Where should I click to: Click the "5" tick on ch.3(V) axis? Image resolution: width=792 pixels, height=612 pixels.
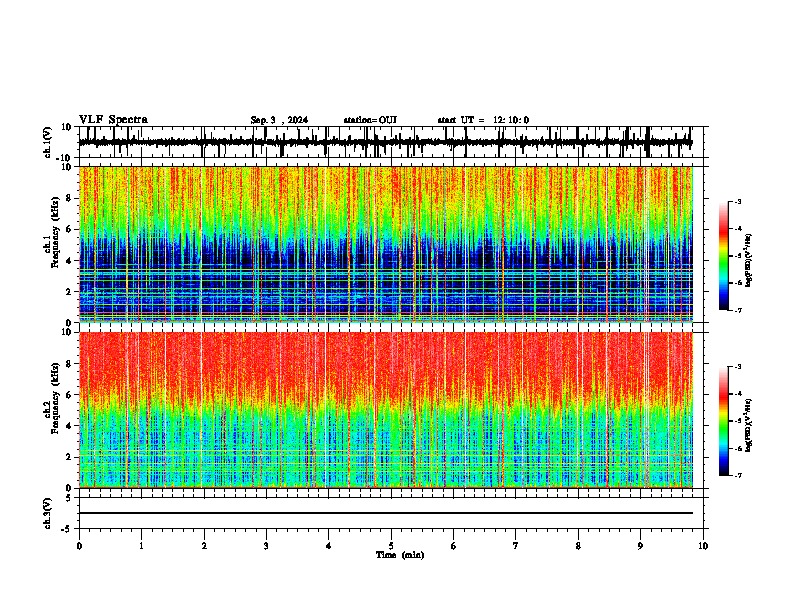click(x=69, y=498)
